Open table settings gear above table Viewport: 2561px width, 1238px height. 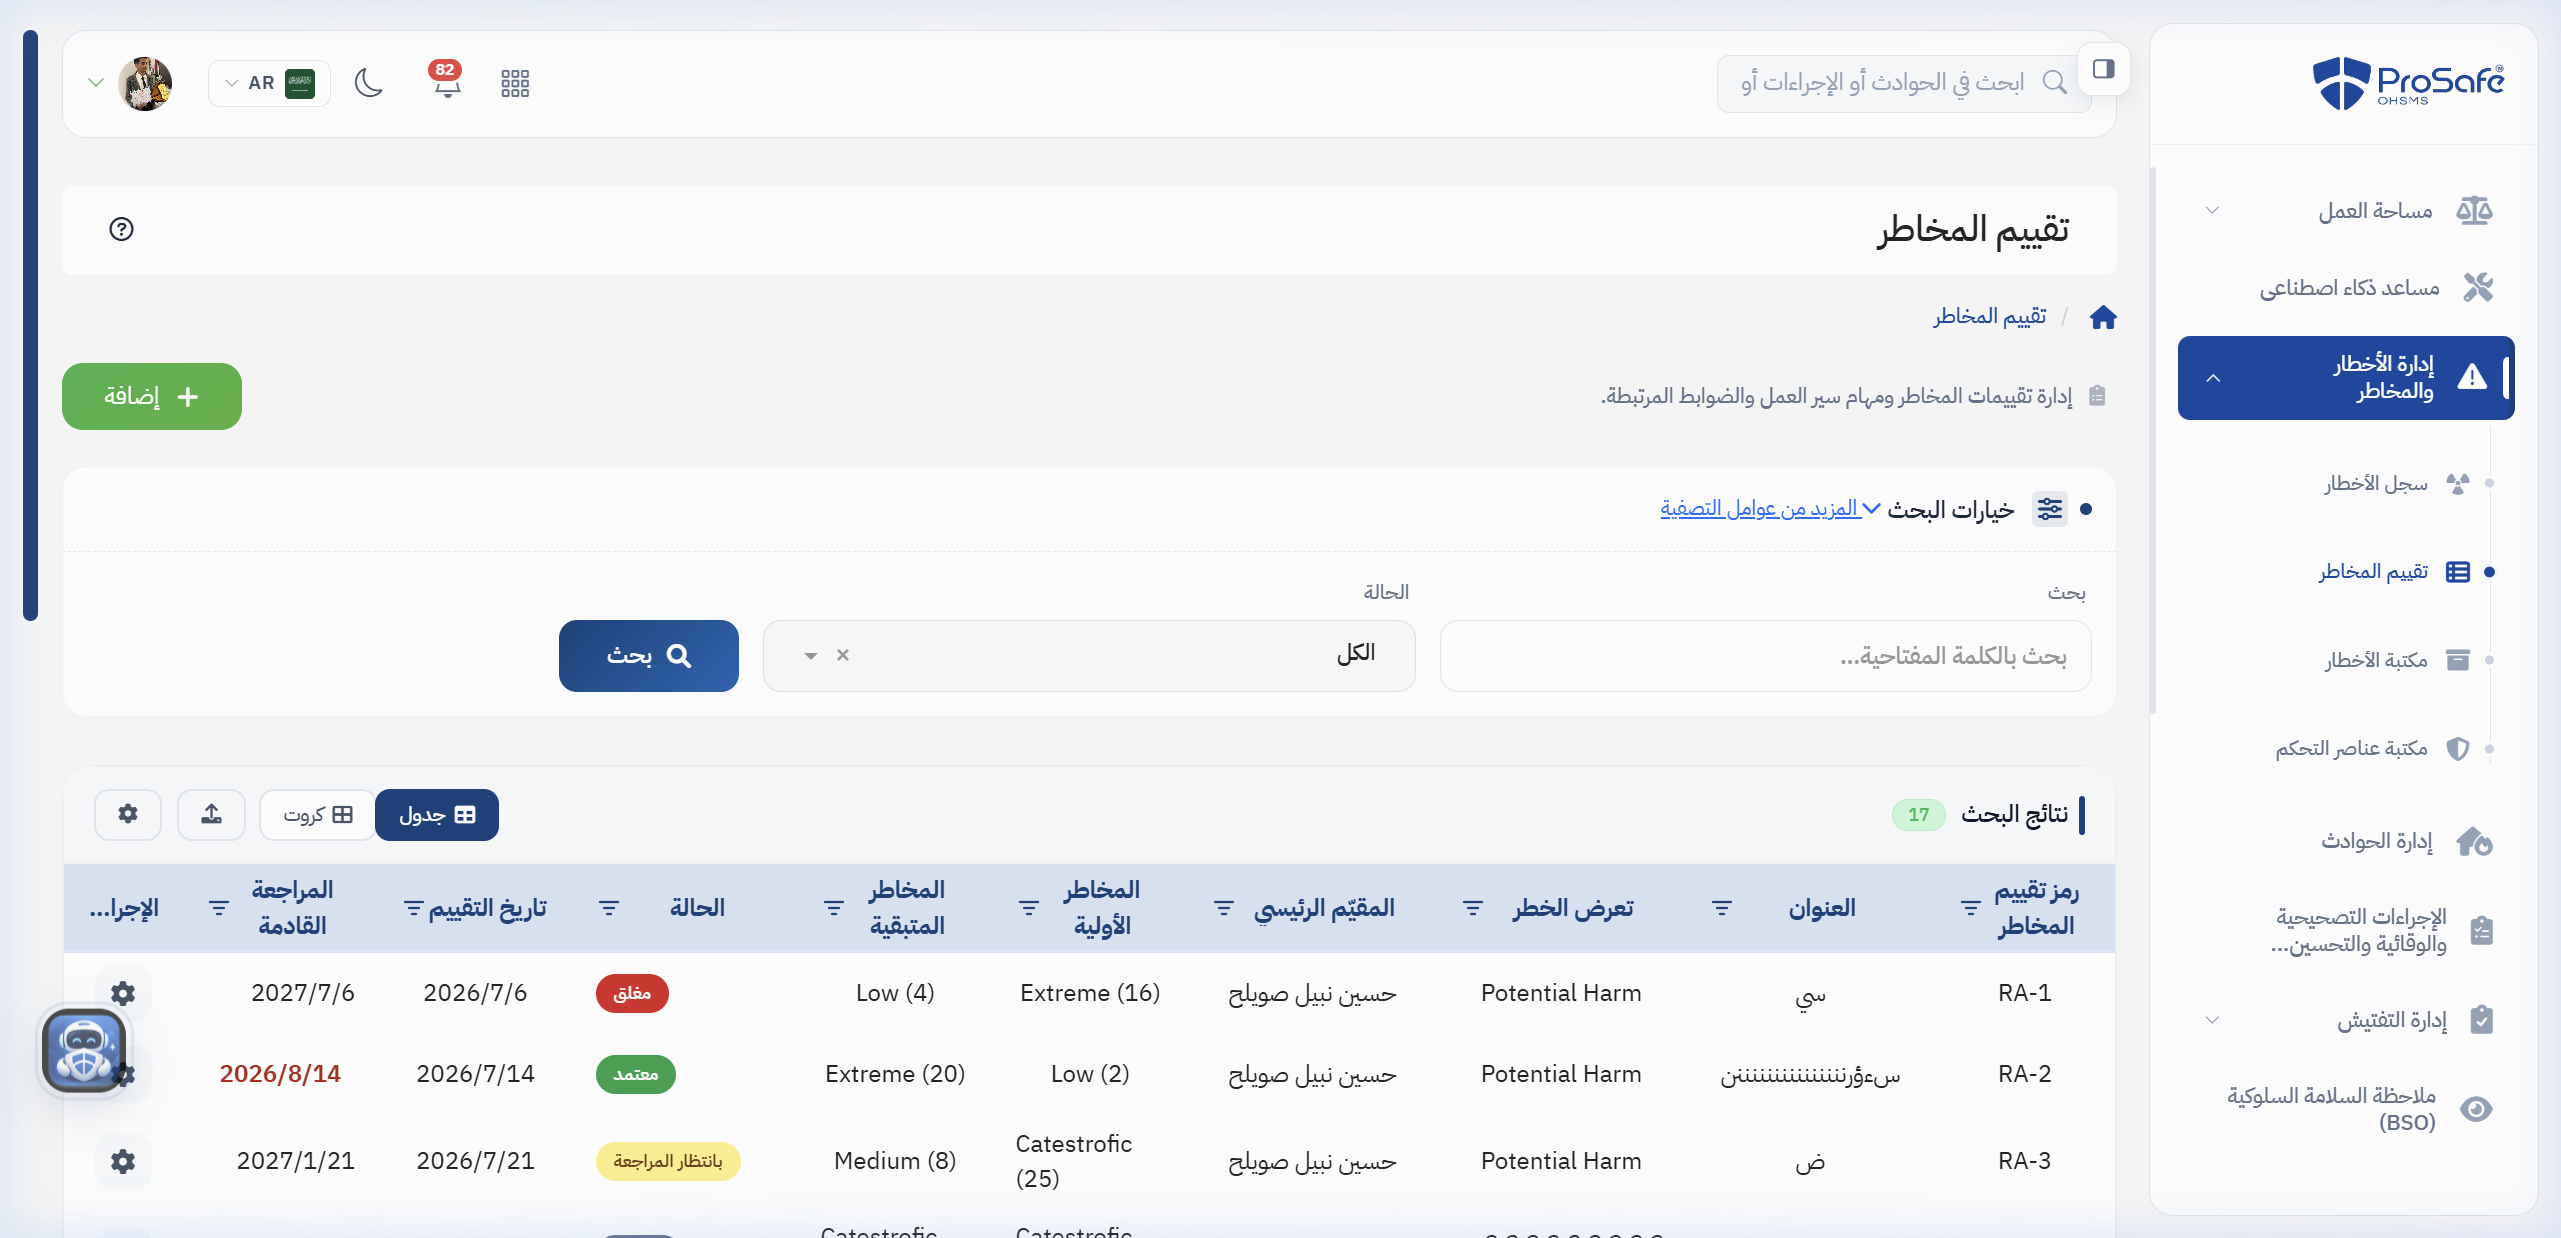(x=128, y=815)
